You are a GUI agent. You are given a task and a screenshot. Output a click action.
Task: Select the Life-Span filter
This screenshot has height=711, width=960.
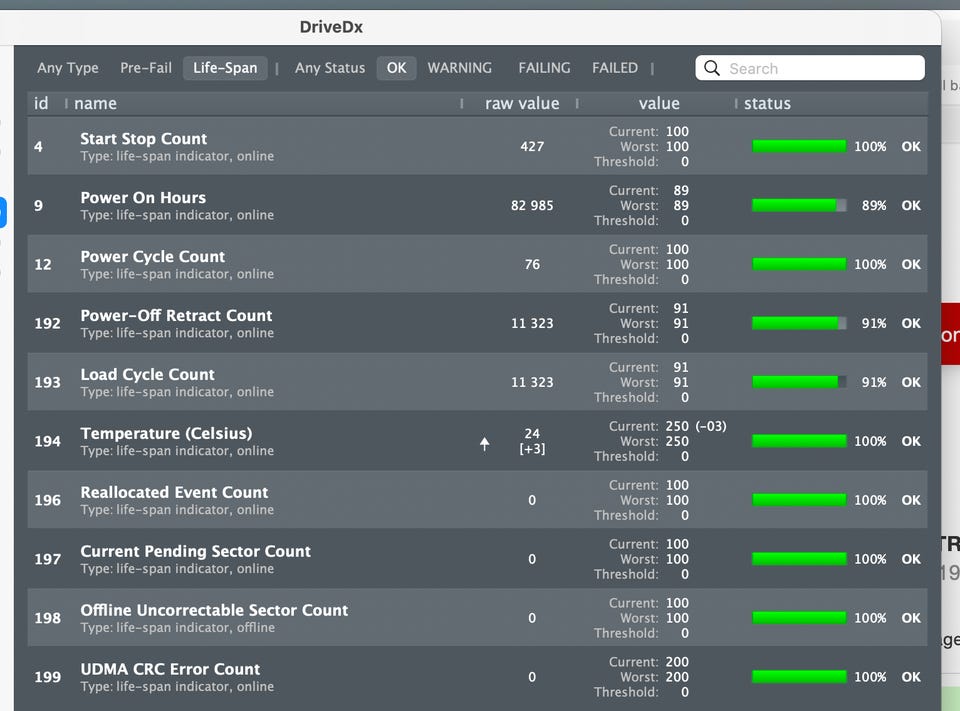click(x=225, y=68)
